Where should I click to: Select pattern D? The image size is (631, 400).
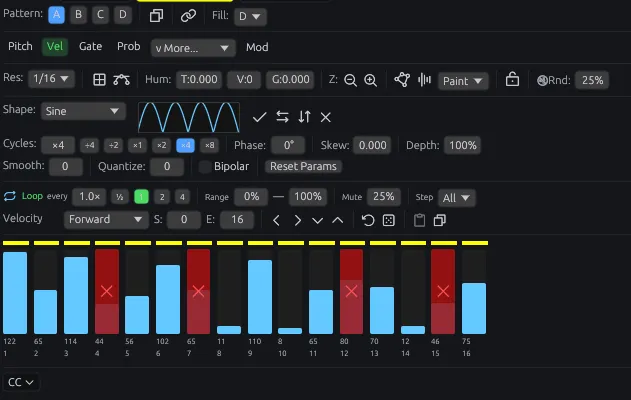pyautogui.click(x=123, y=15)
